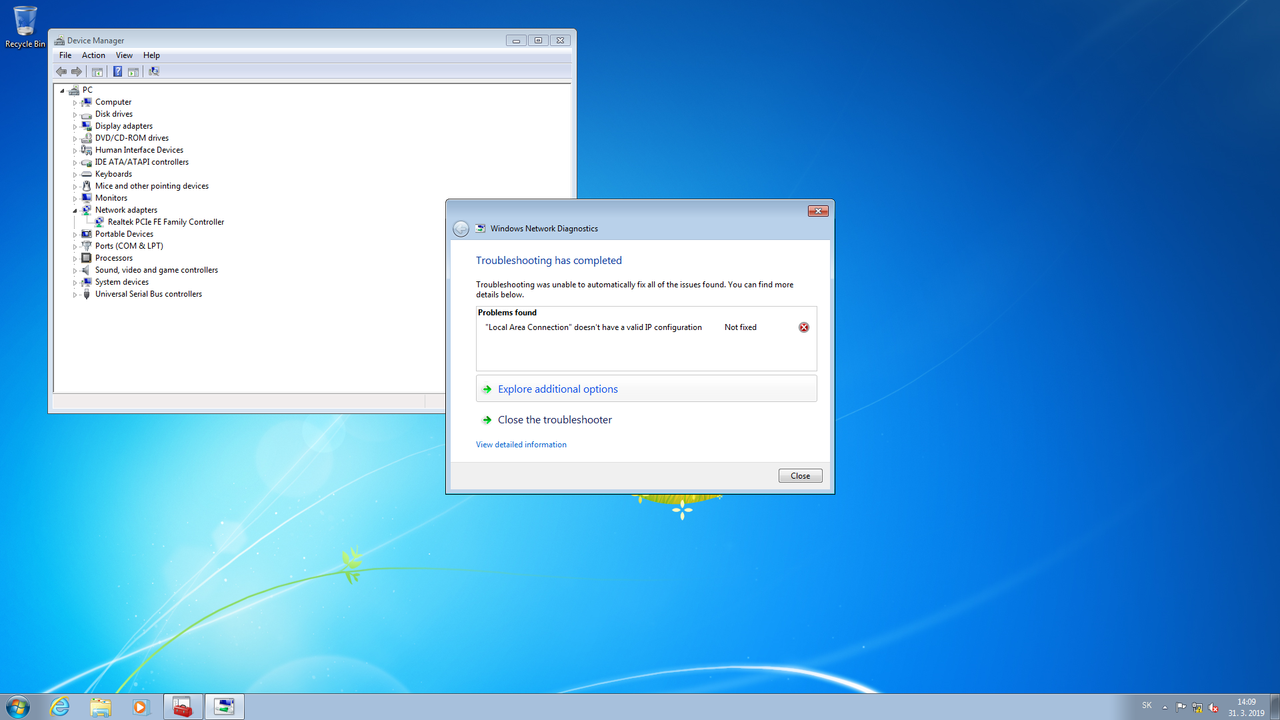1280x720 pixels.
Task: Open View detailed information link
Action: click(521, 445)
